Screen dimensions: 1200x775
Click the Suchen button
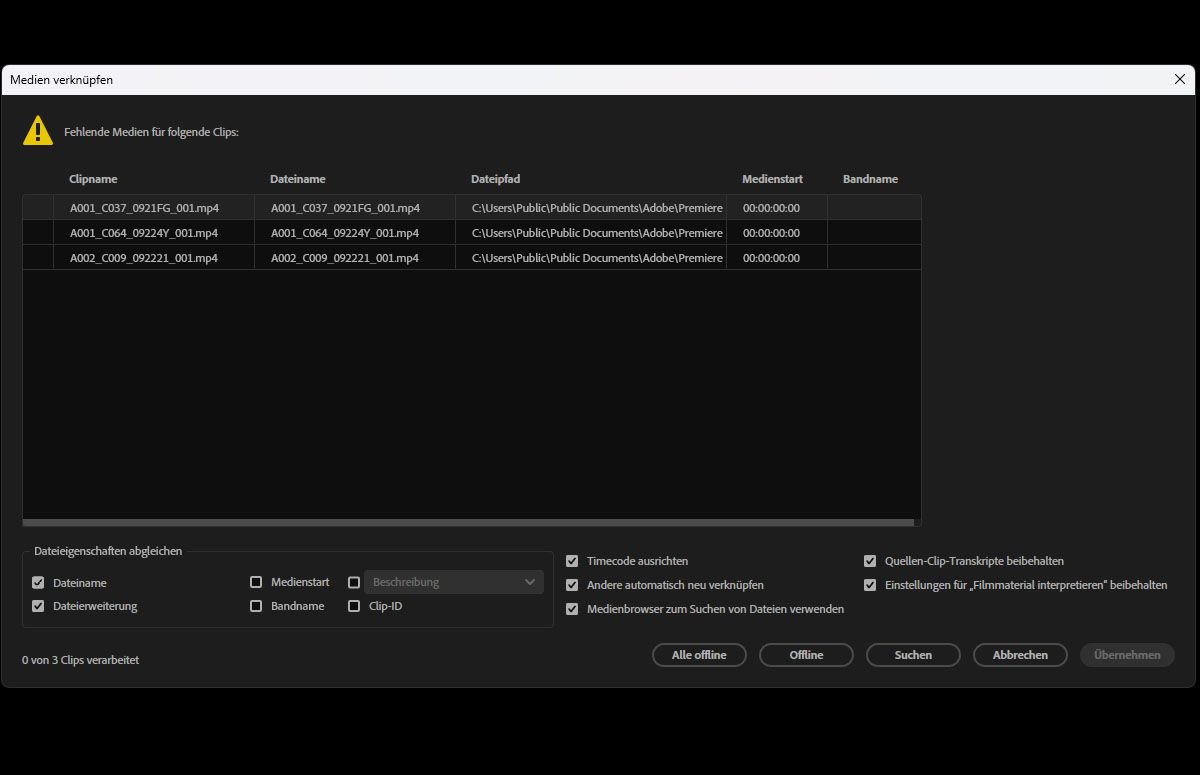pyautogui.click(x=913, y=655)
